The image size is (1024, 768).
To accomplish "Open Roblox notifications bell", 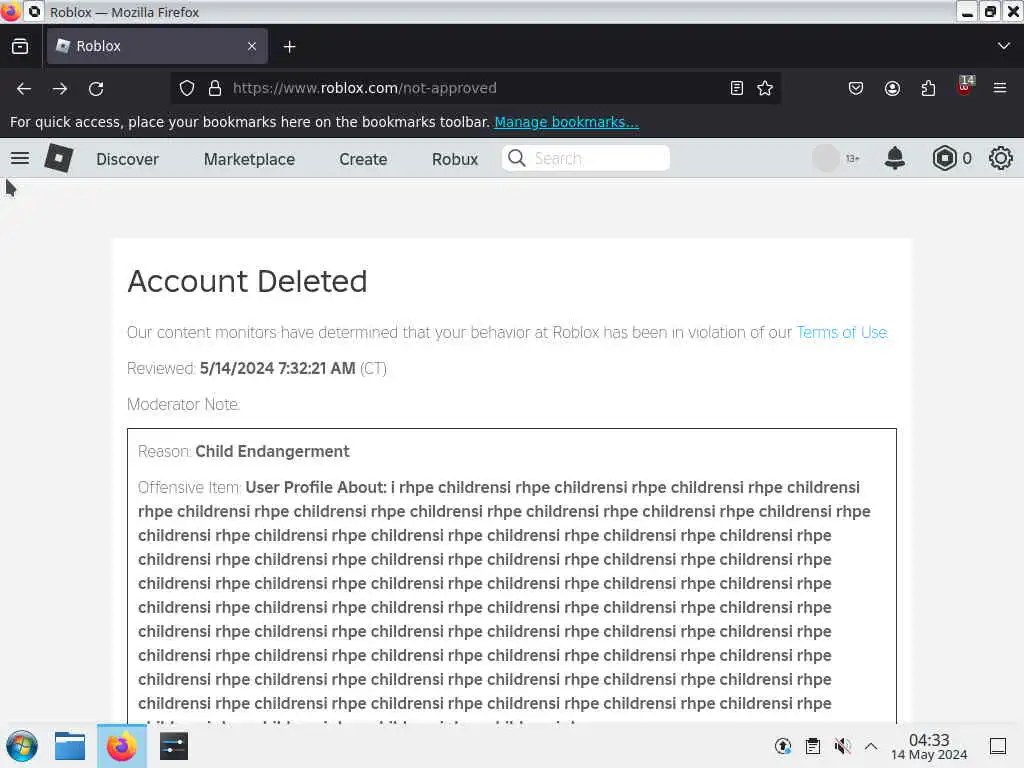I will pyautogui.click(x=895, y=158).
